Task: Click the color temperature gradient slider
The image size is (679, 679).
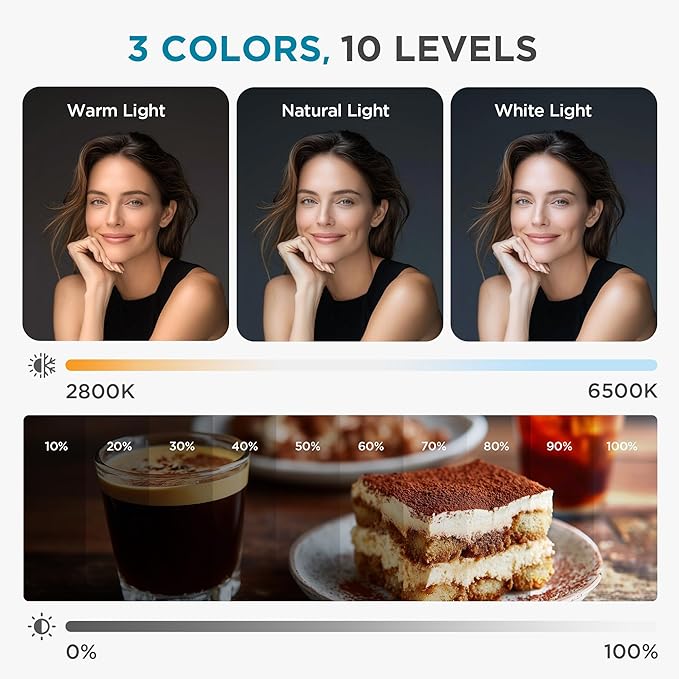Action: pos(361,365)
